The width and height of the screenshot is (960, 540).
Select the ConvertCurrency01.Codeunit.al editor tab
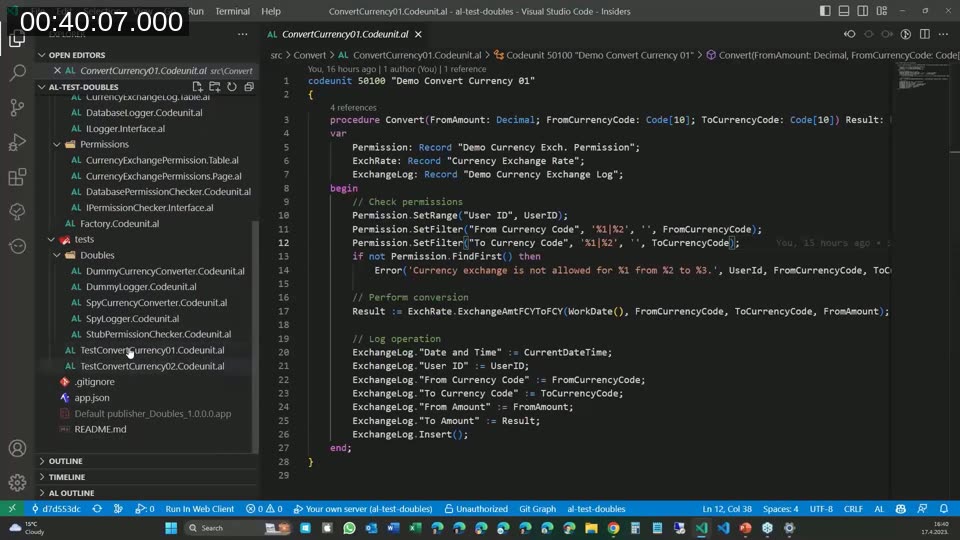click(345, 34)
